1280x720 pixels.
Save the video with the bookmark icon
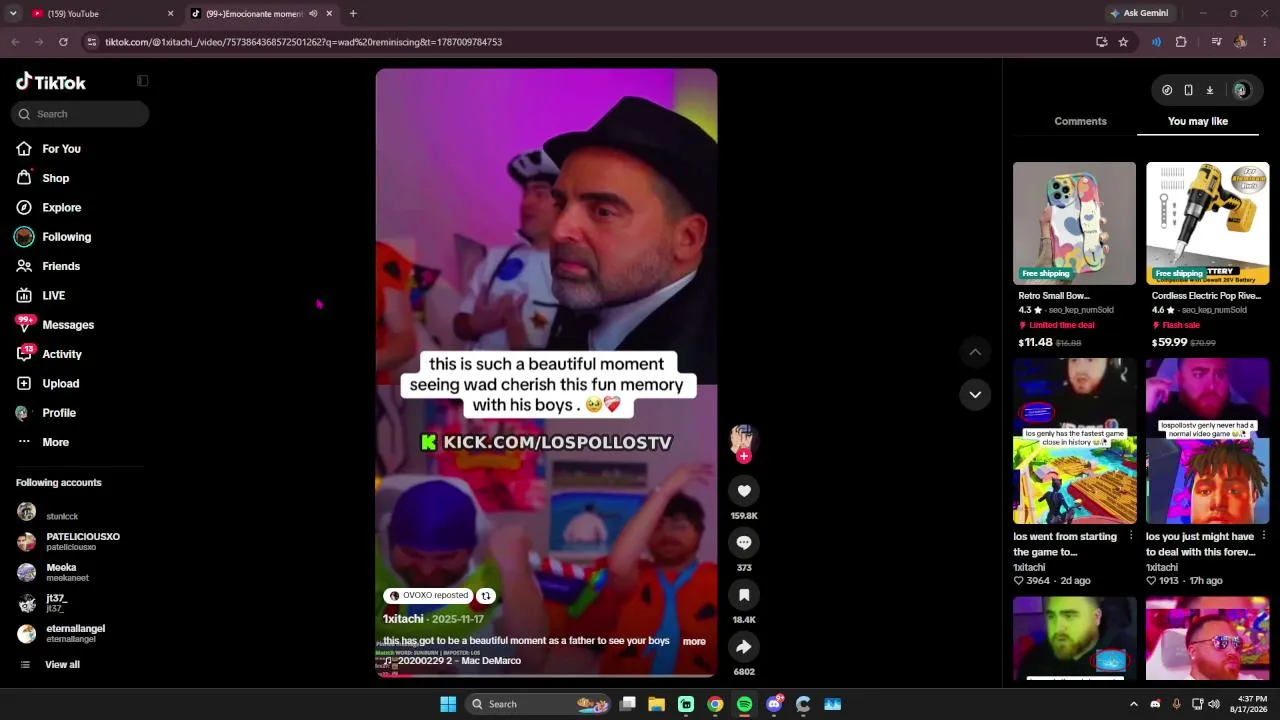pos(744,595)
